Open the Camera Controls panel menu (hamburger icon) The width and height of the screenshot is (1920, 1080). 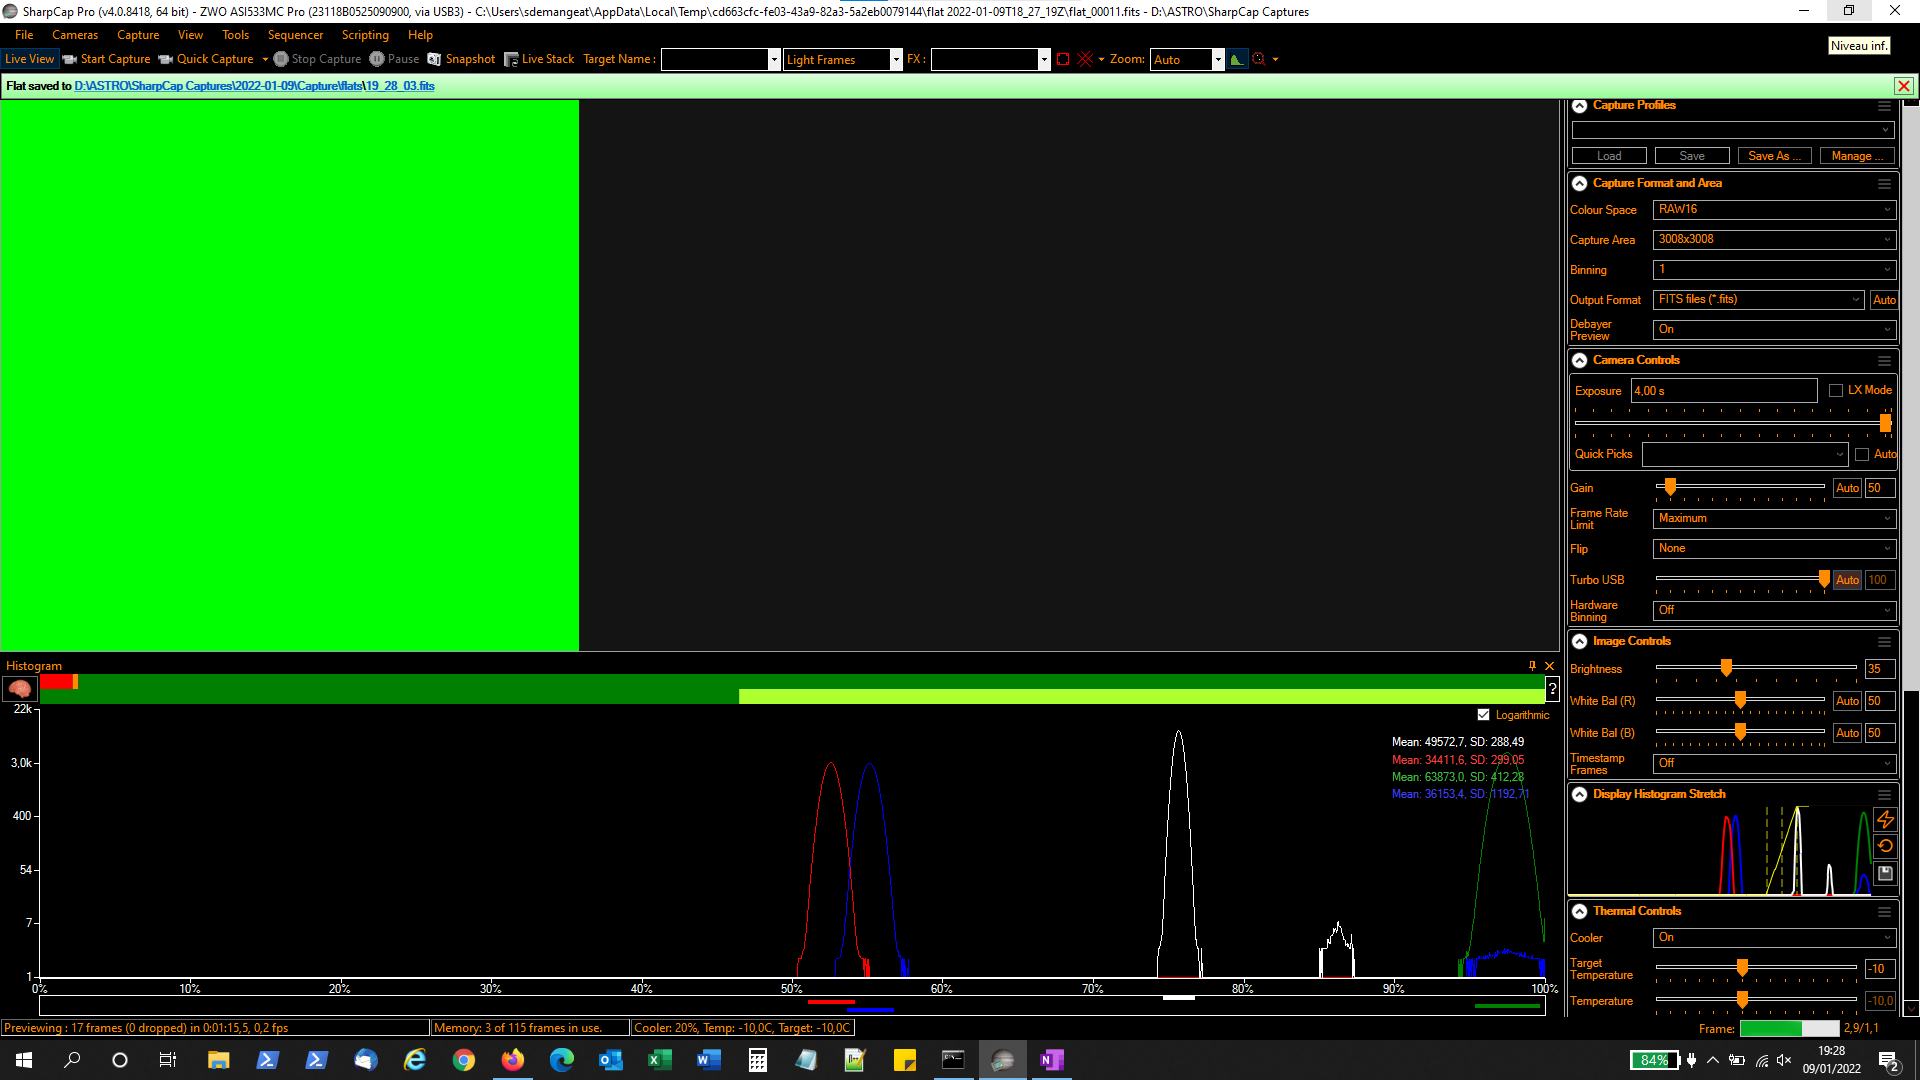[1884, 361]
